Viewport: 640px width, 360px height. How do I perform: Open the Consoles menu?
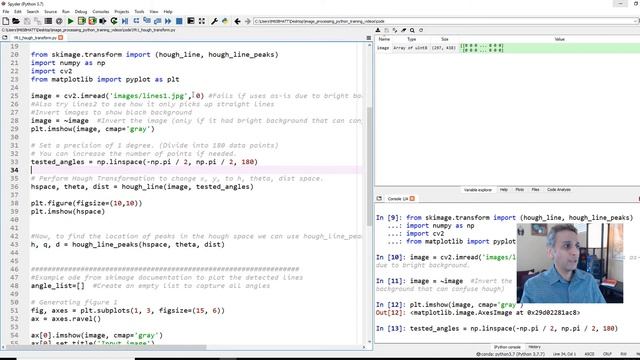[x=101, y=11]
